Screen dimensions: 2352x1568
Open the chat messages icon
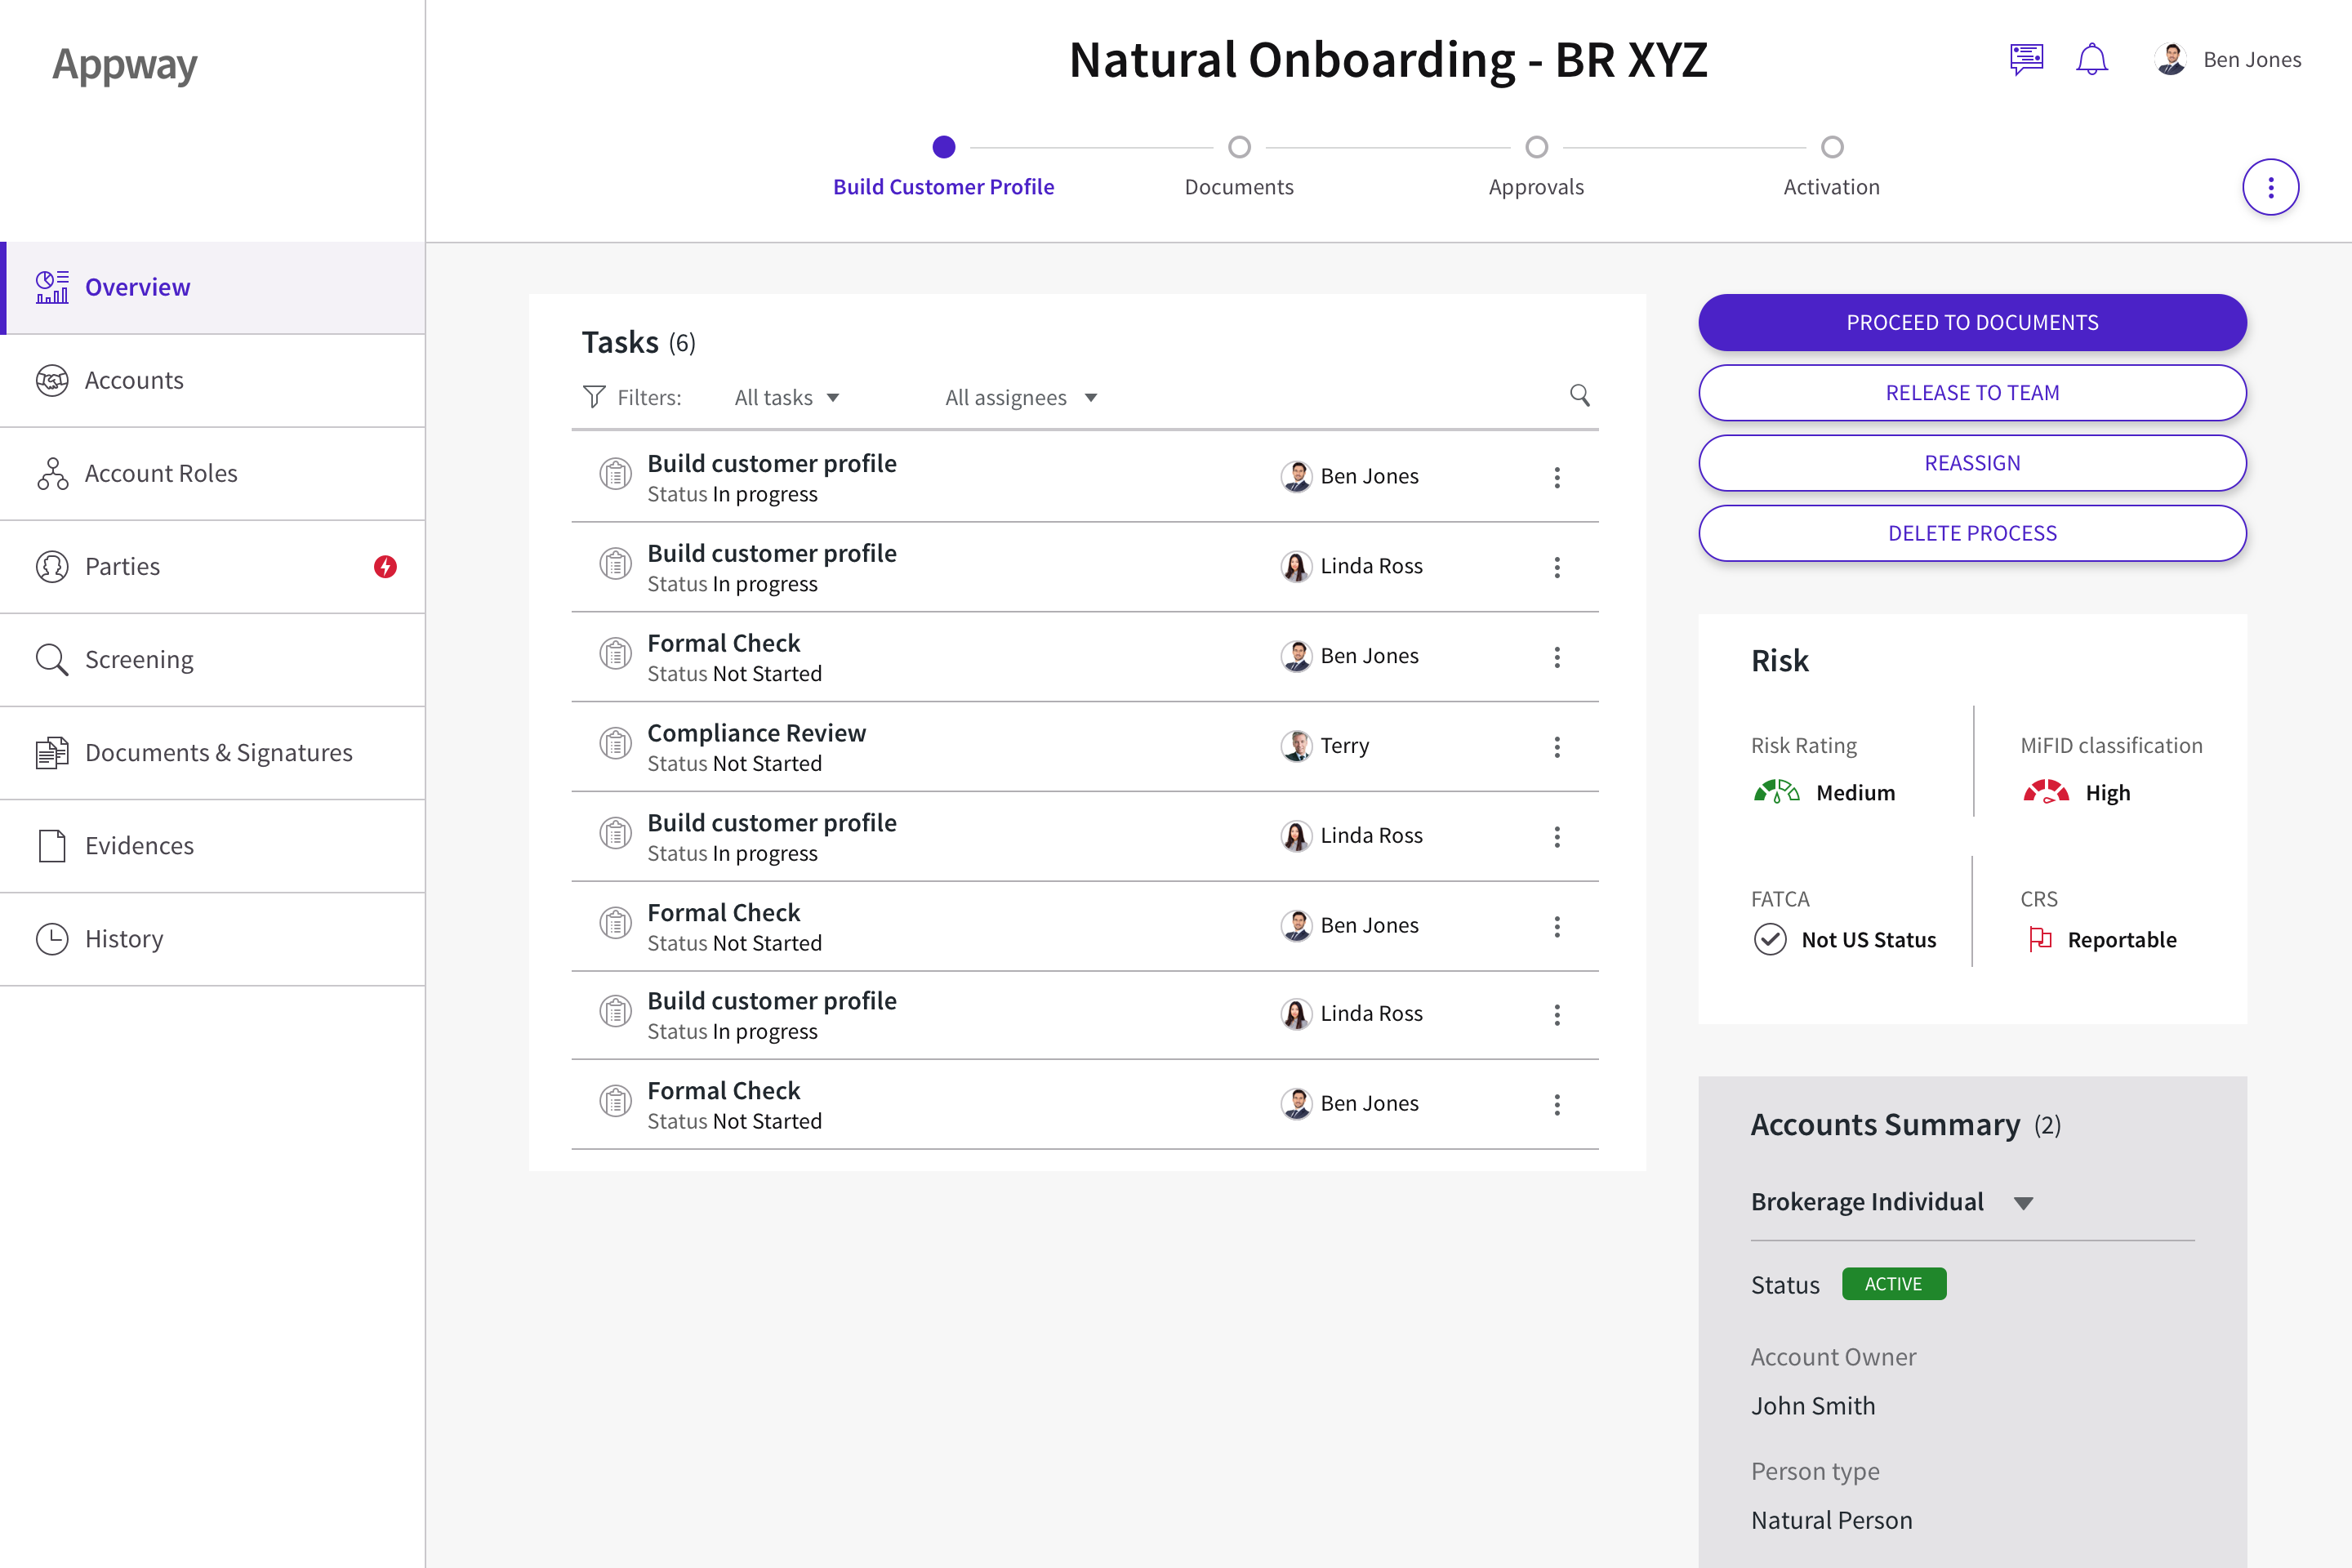[x=2026, y=59]
